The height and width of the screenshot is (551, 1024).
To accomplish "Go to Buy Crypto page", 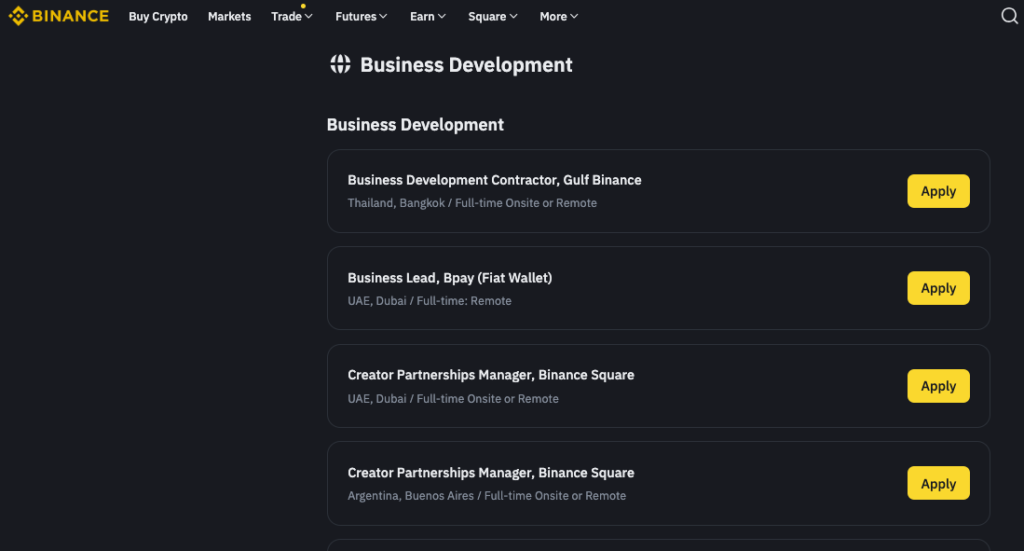I will pos(158,17).
